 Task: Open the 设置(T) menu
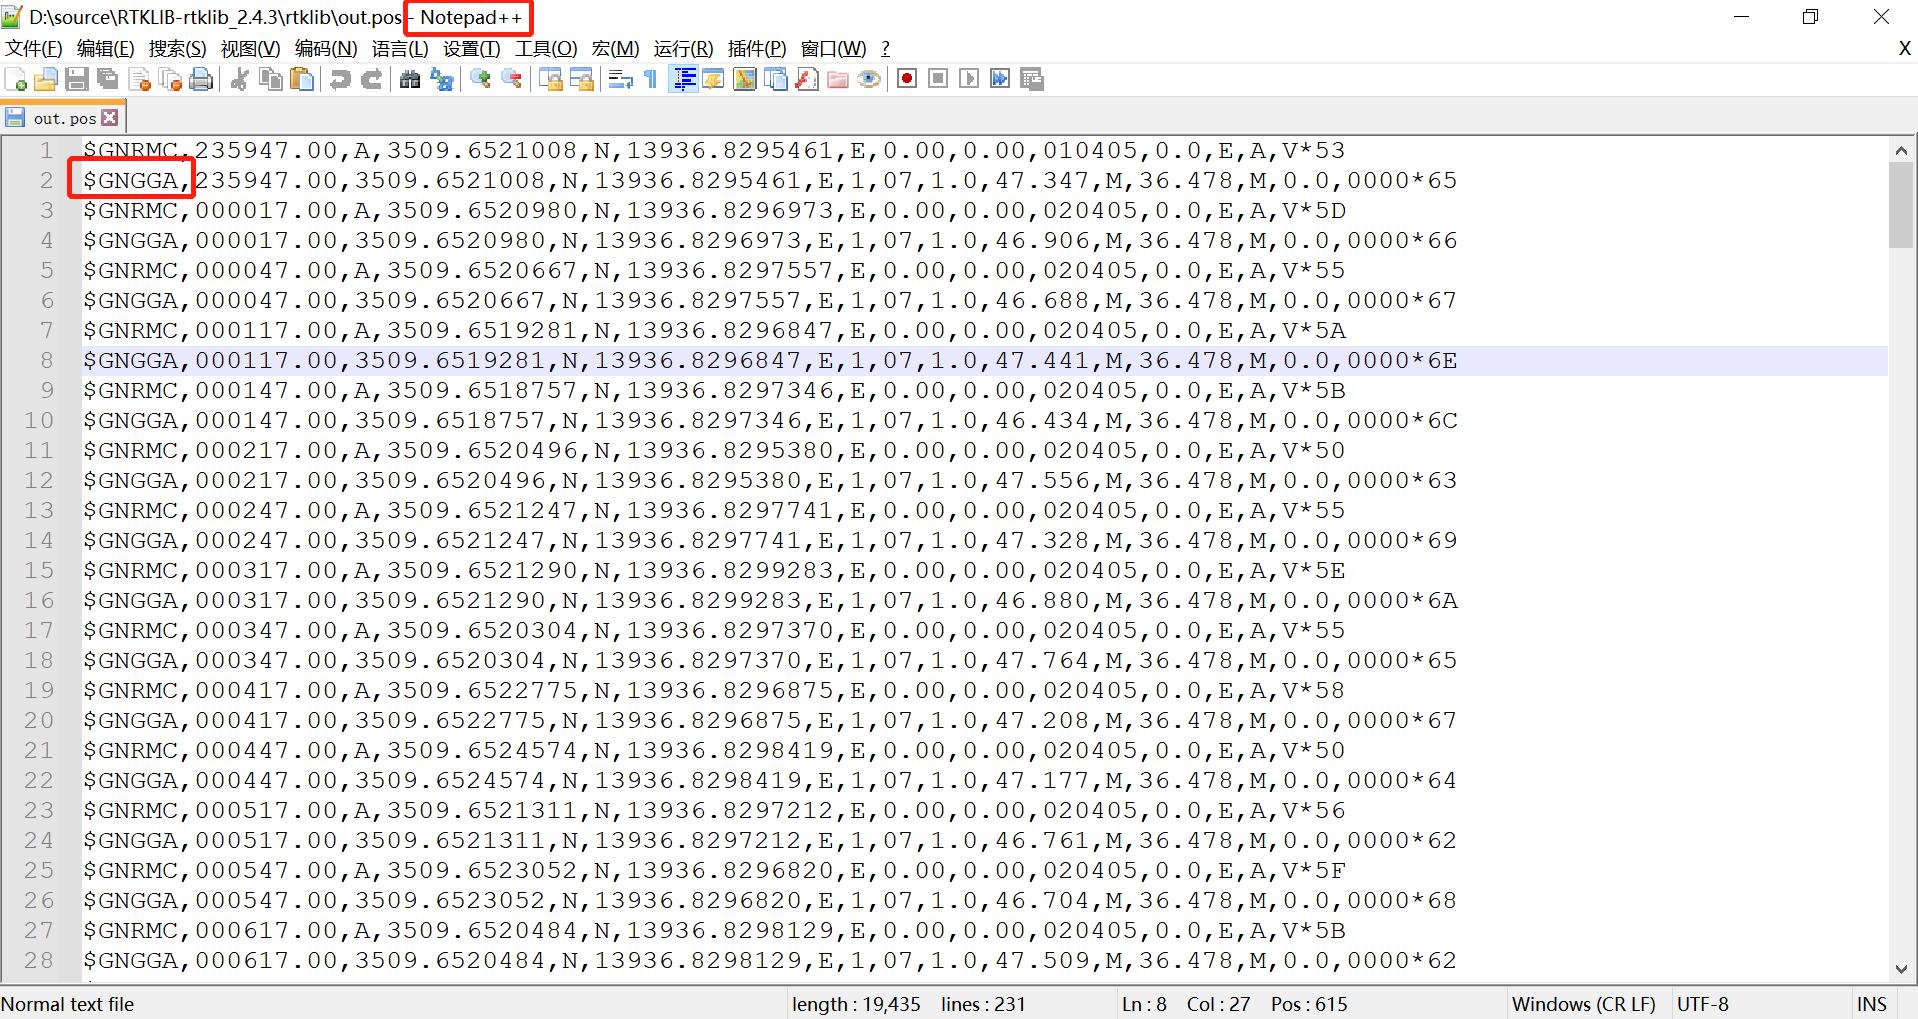click(472, 49)
